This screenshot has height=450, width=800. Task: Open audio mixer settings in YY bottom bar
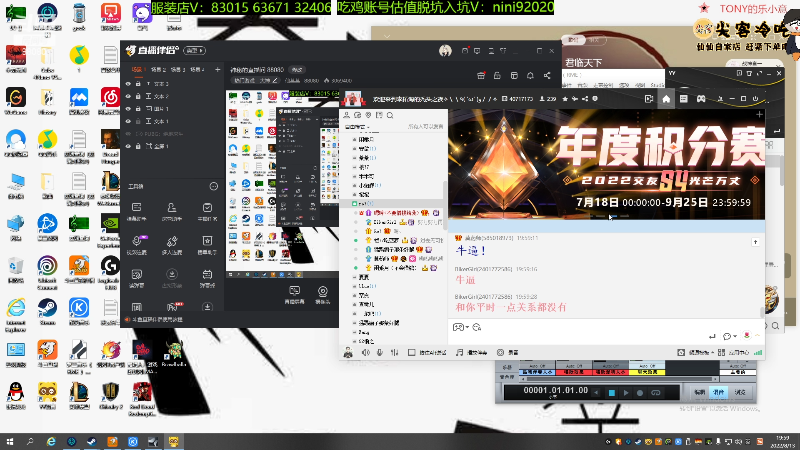pos(395,353)
